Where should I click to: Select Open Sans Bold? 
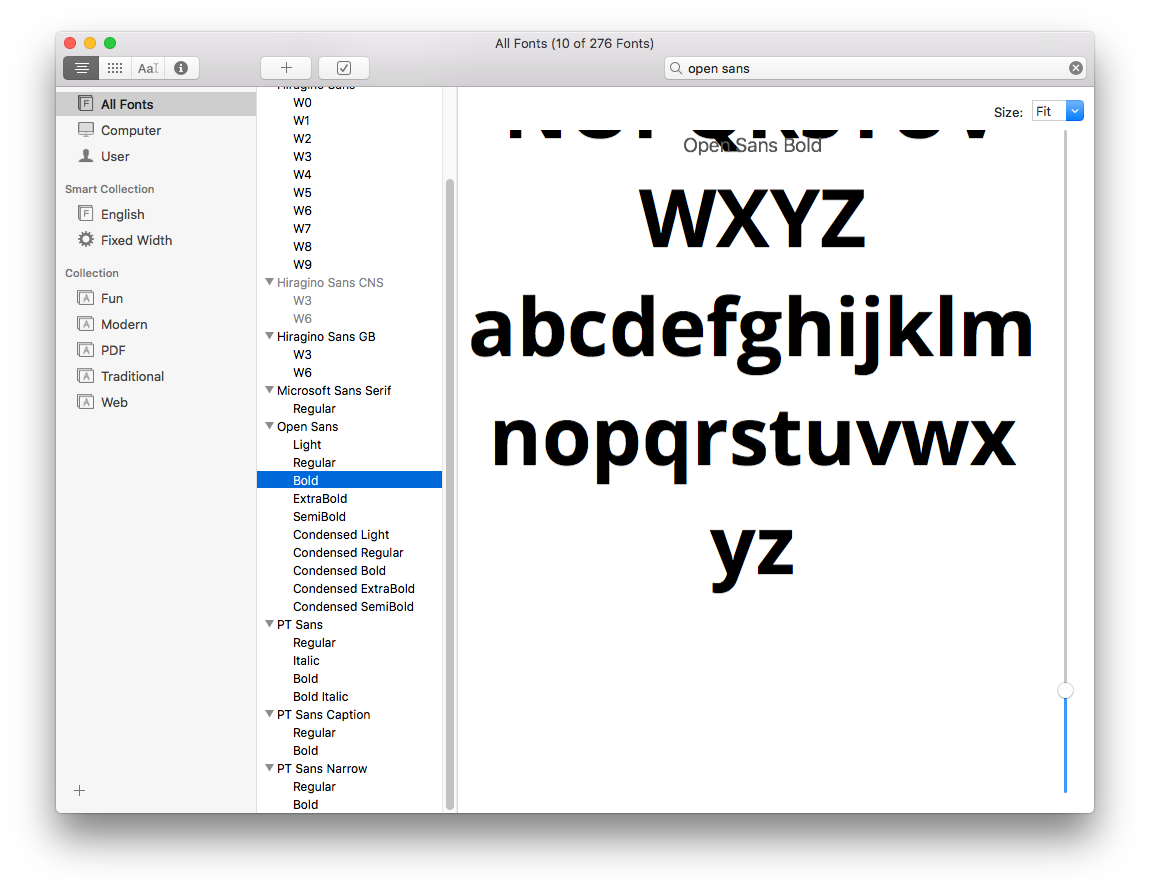349,480
